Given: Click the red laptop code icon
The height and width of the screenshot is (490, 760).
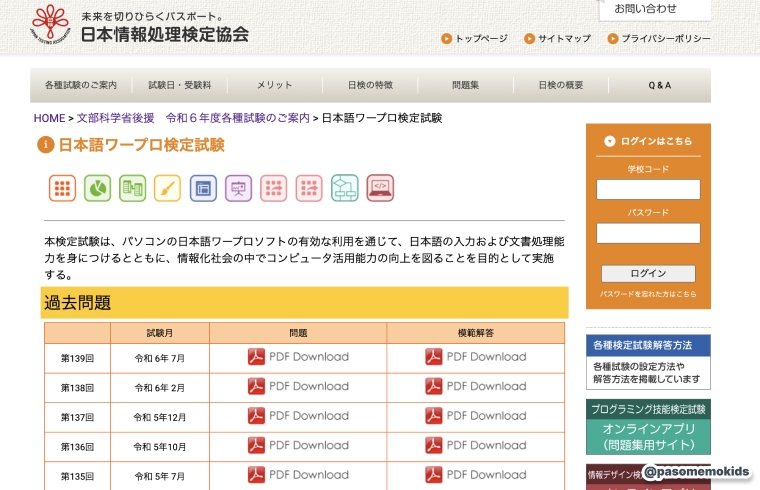Looking at the screenshot, I should [x=380, y=188].
